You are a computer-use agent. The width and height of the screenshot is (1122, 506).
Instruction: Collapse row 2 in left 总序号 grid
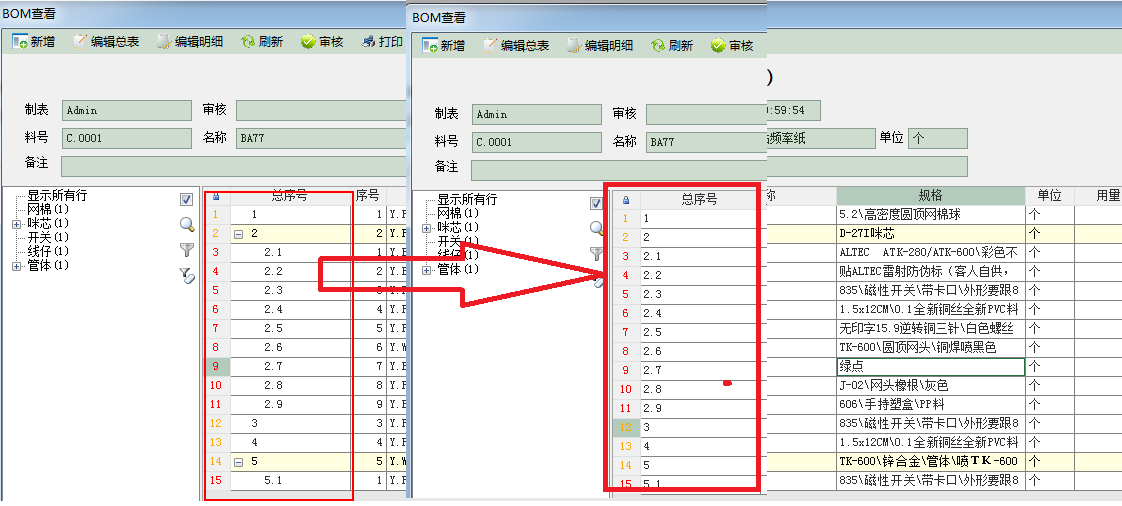pyautogui.click(x=238, y=233)
